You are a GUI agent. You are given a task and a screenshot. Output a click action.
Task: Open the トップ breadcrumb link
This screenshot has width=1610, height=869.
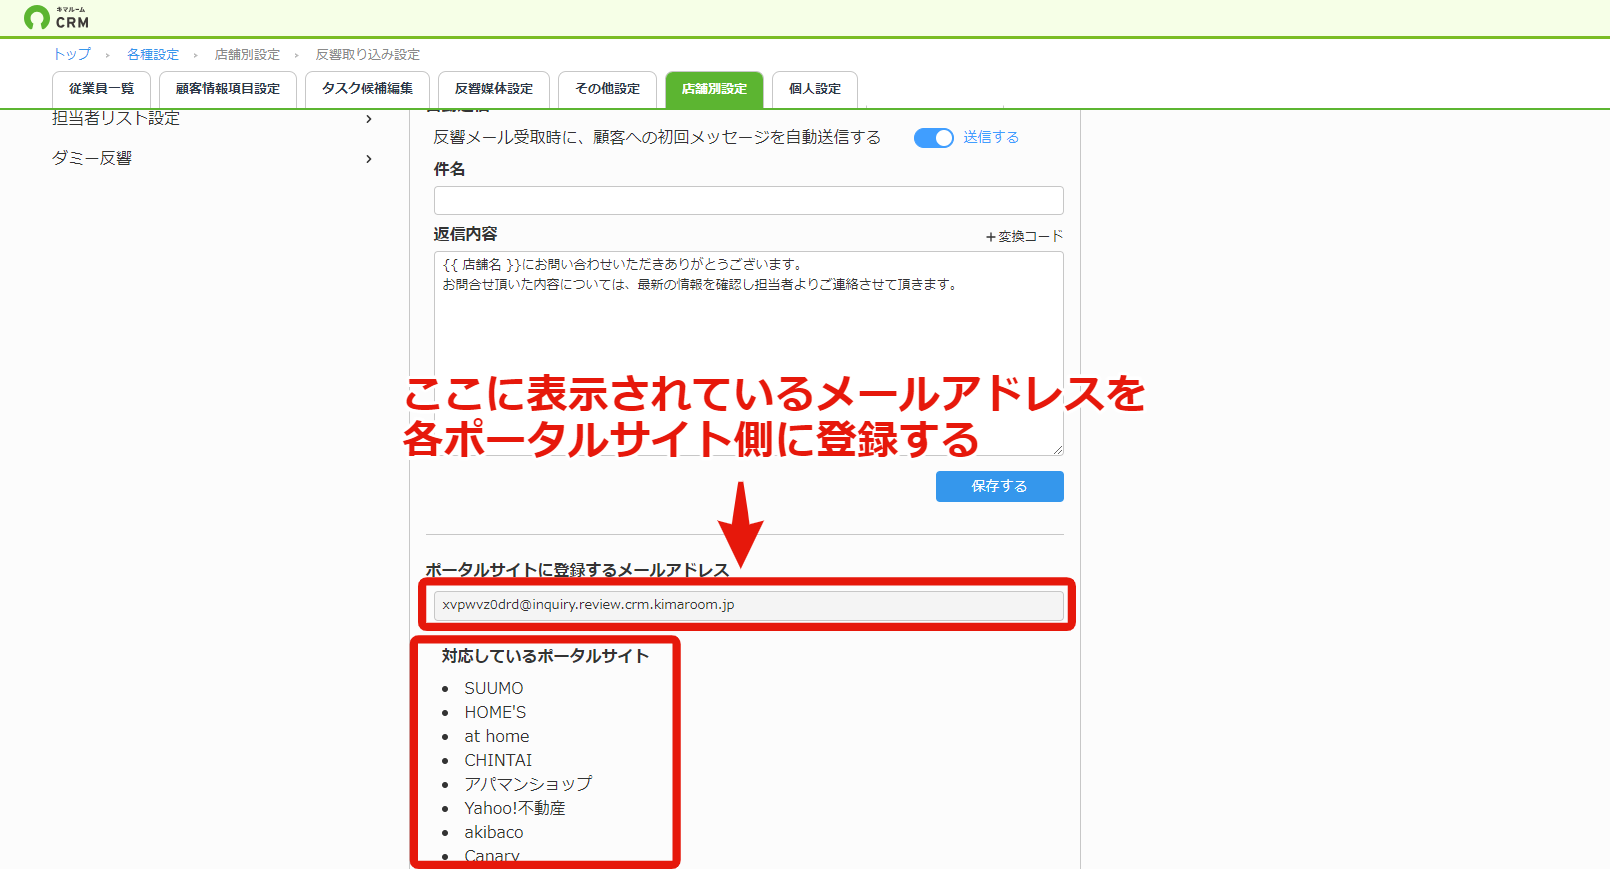pos(72,54)
